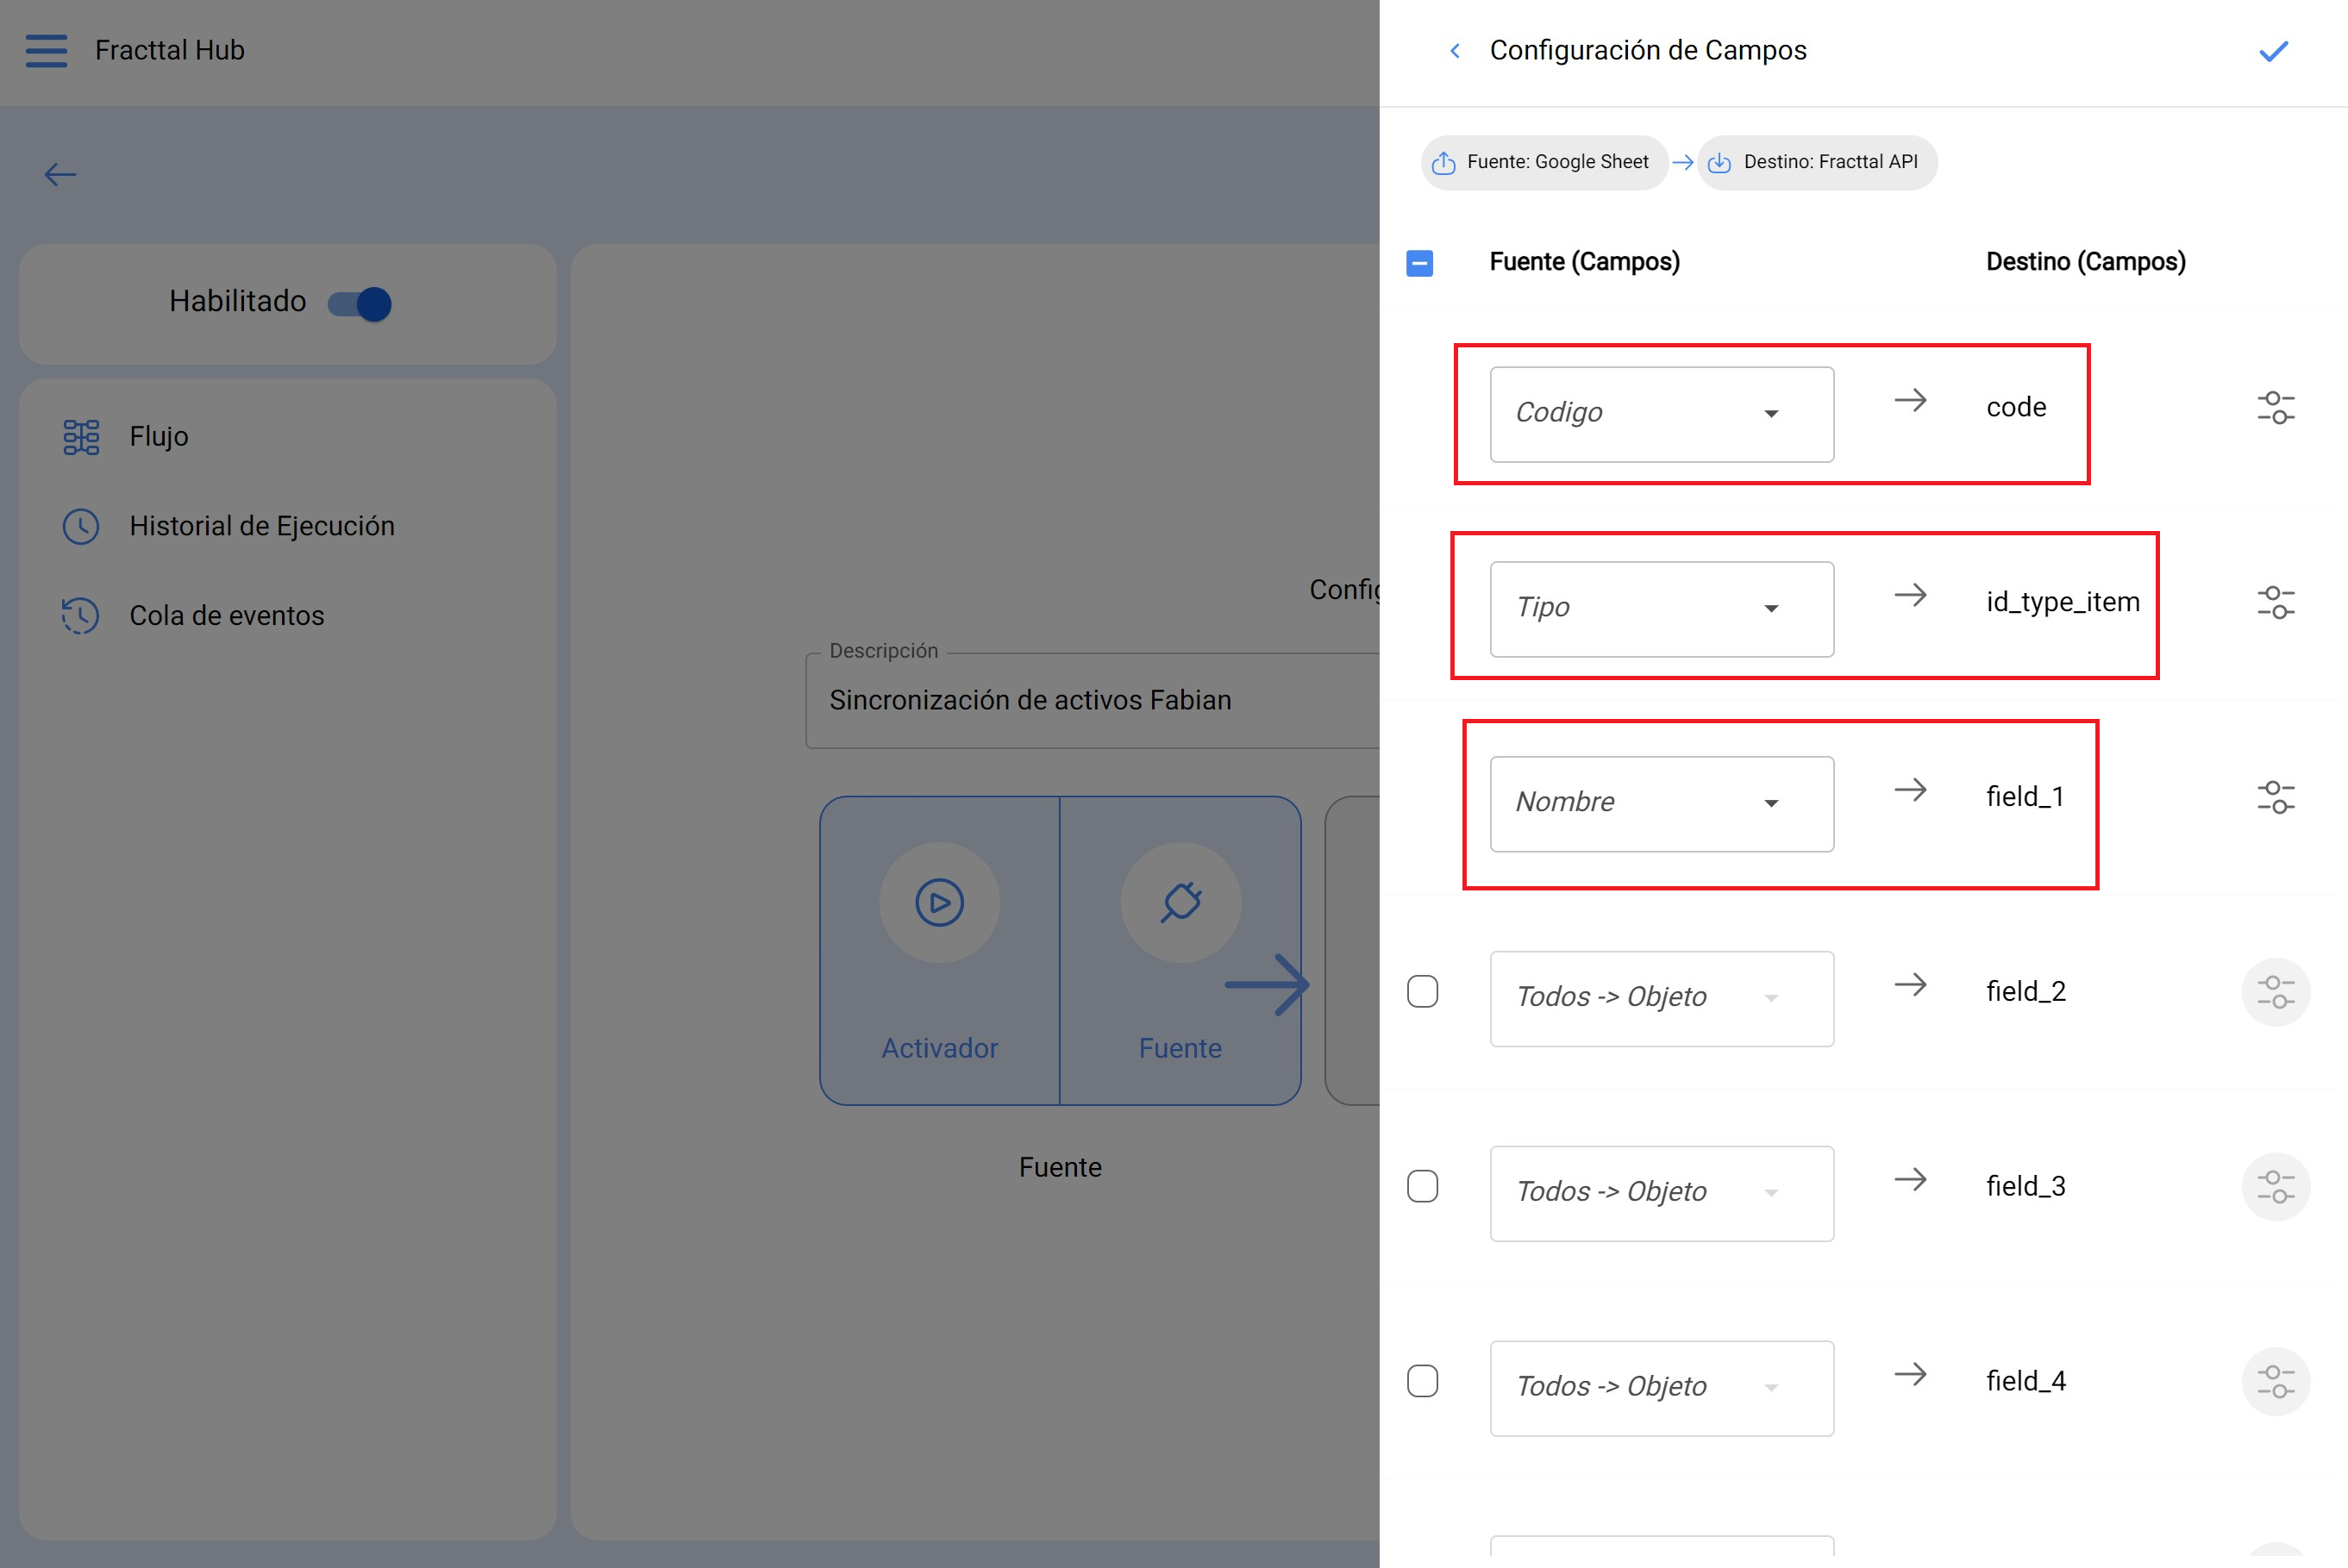The image size is (2348, 1568).
Task: Click the Fuente step label in the flow card
Action: tap(1180, 1048)
